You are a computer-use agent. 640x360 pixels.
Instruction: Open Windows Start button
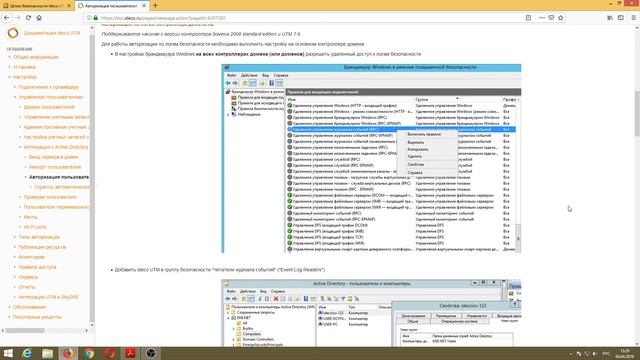point(8,353)
